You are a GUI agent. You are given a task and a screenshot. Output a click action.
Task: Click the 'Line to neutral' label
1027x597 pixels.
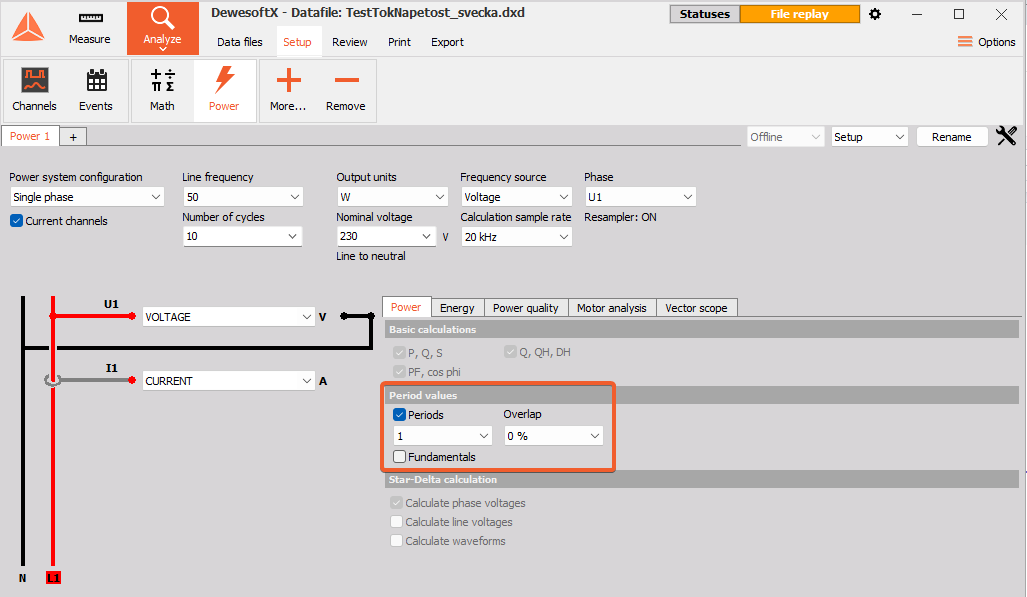(x=371, y=256)
